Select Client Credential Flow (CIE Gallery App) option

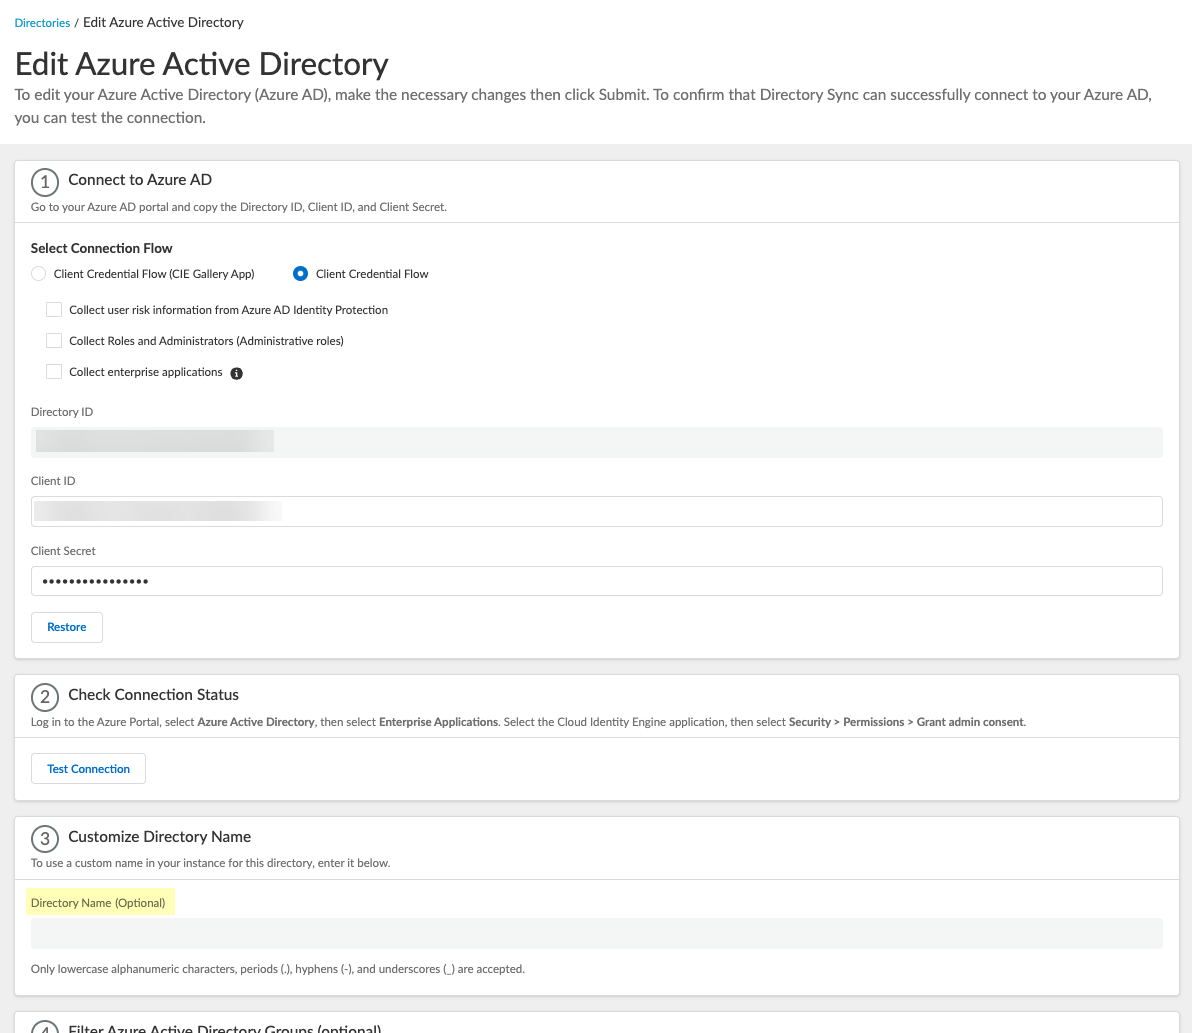pos(38,273)
